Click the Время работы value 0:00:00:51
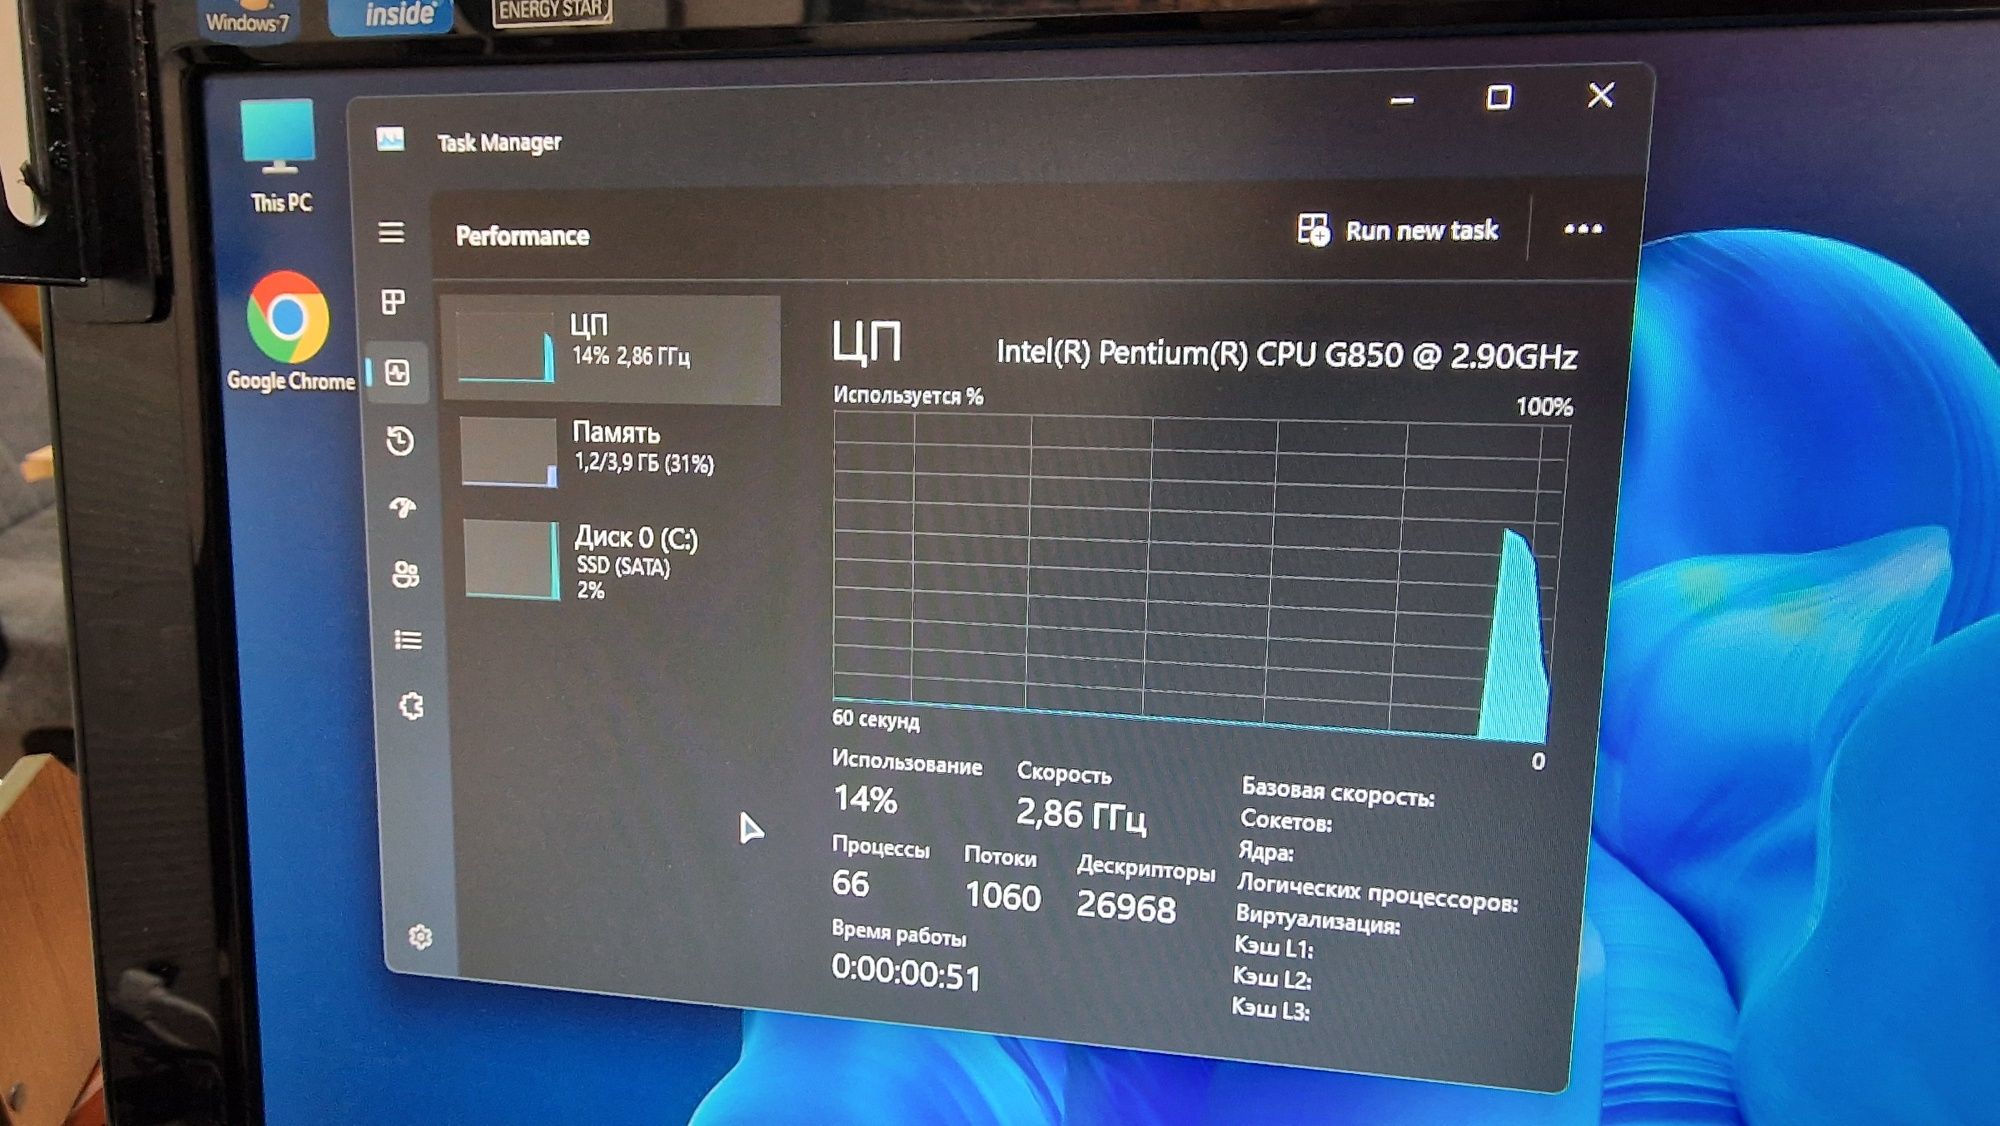Image resolution: width=2000 pixels, height=1126 pixels. point(906,971)
